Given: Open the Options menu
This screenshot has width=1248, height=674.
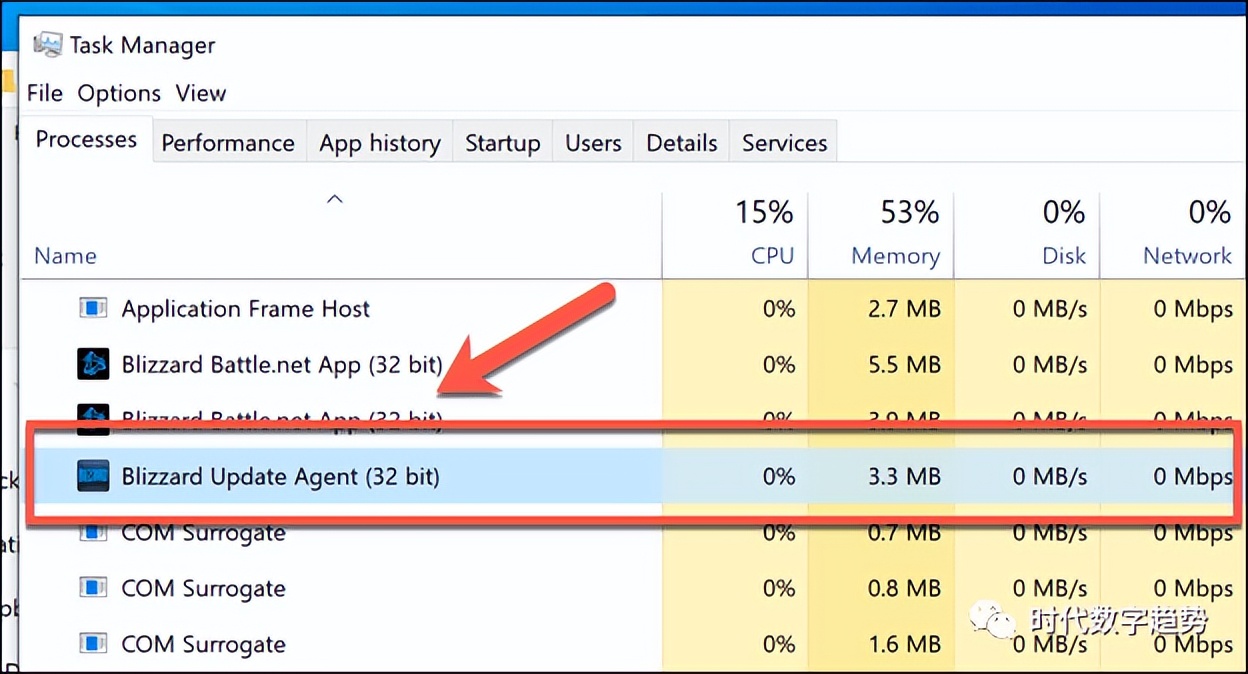Looking at the screenshot, I should (x=119, y=93).
